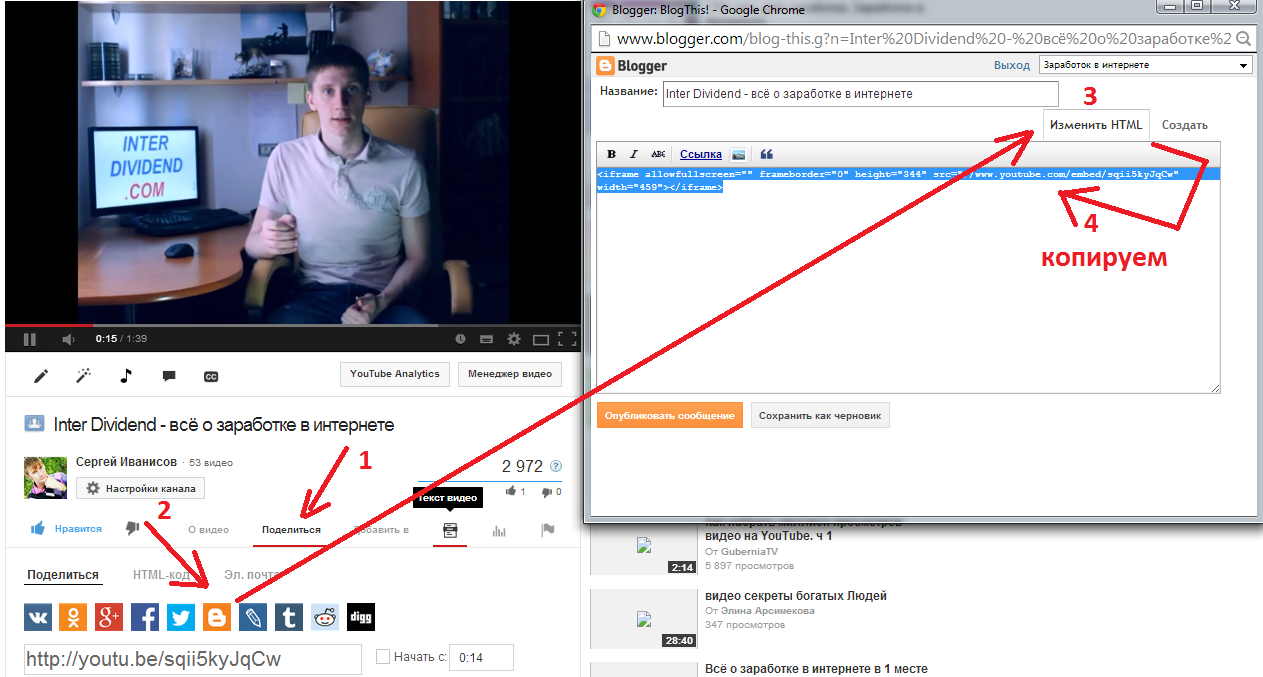Open YouTube Analytics button
The image size is (1263, 677).
point(394,374)
